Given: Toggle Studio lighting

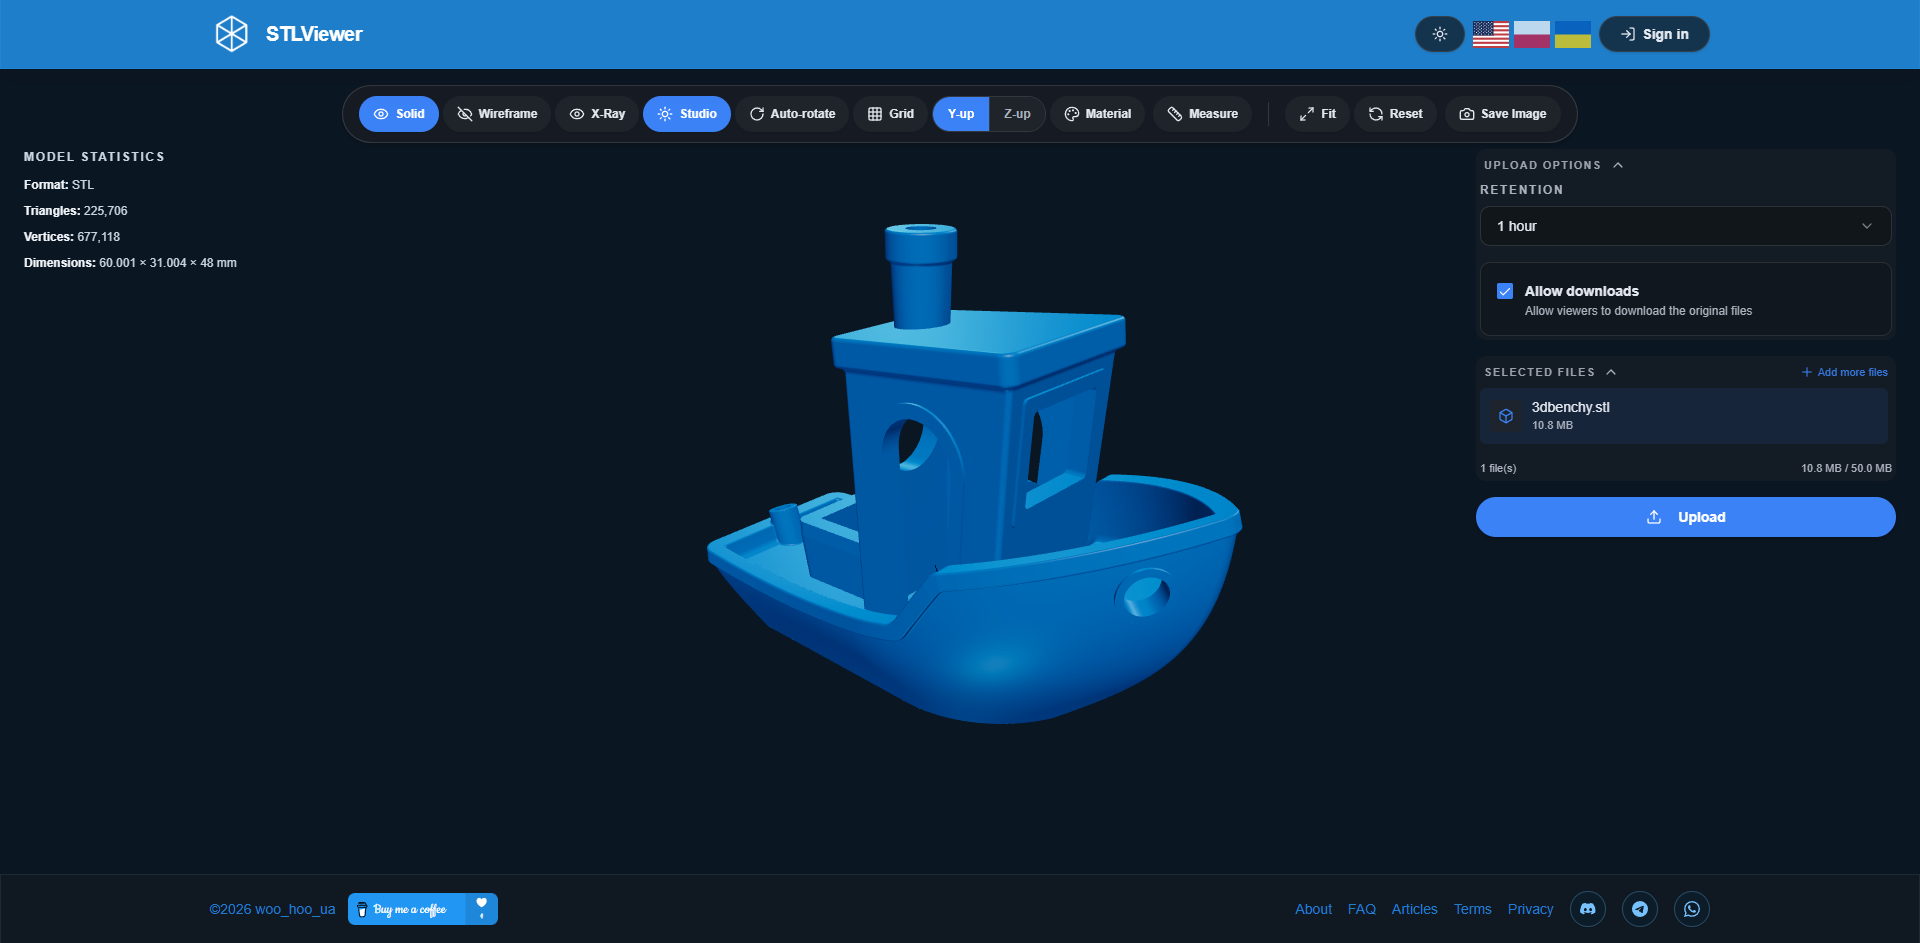Looking at the screenshot, I should coord(687,114).
